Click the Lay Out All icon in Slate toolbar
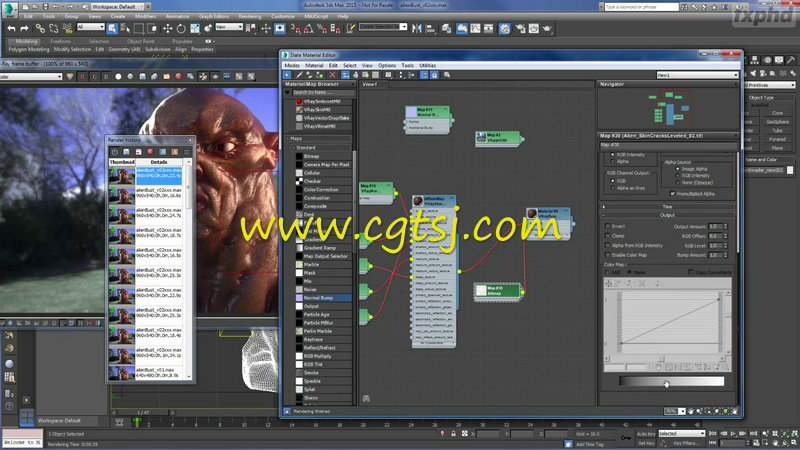The width and height of the screenshot is (800, 450). 401,75
